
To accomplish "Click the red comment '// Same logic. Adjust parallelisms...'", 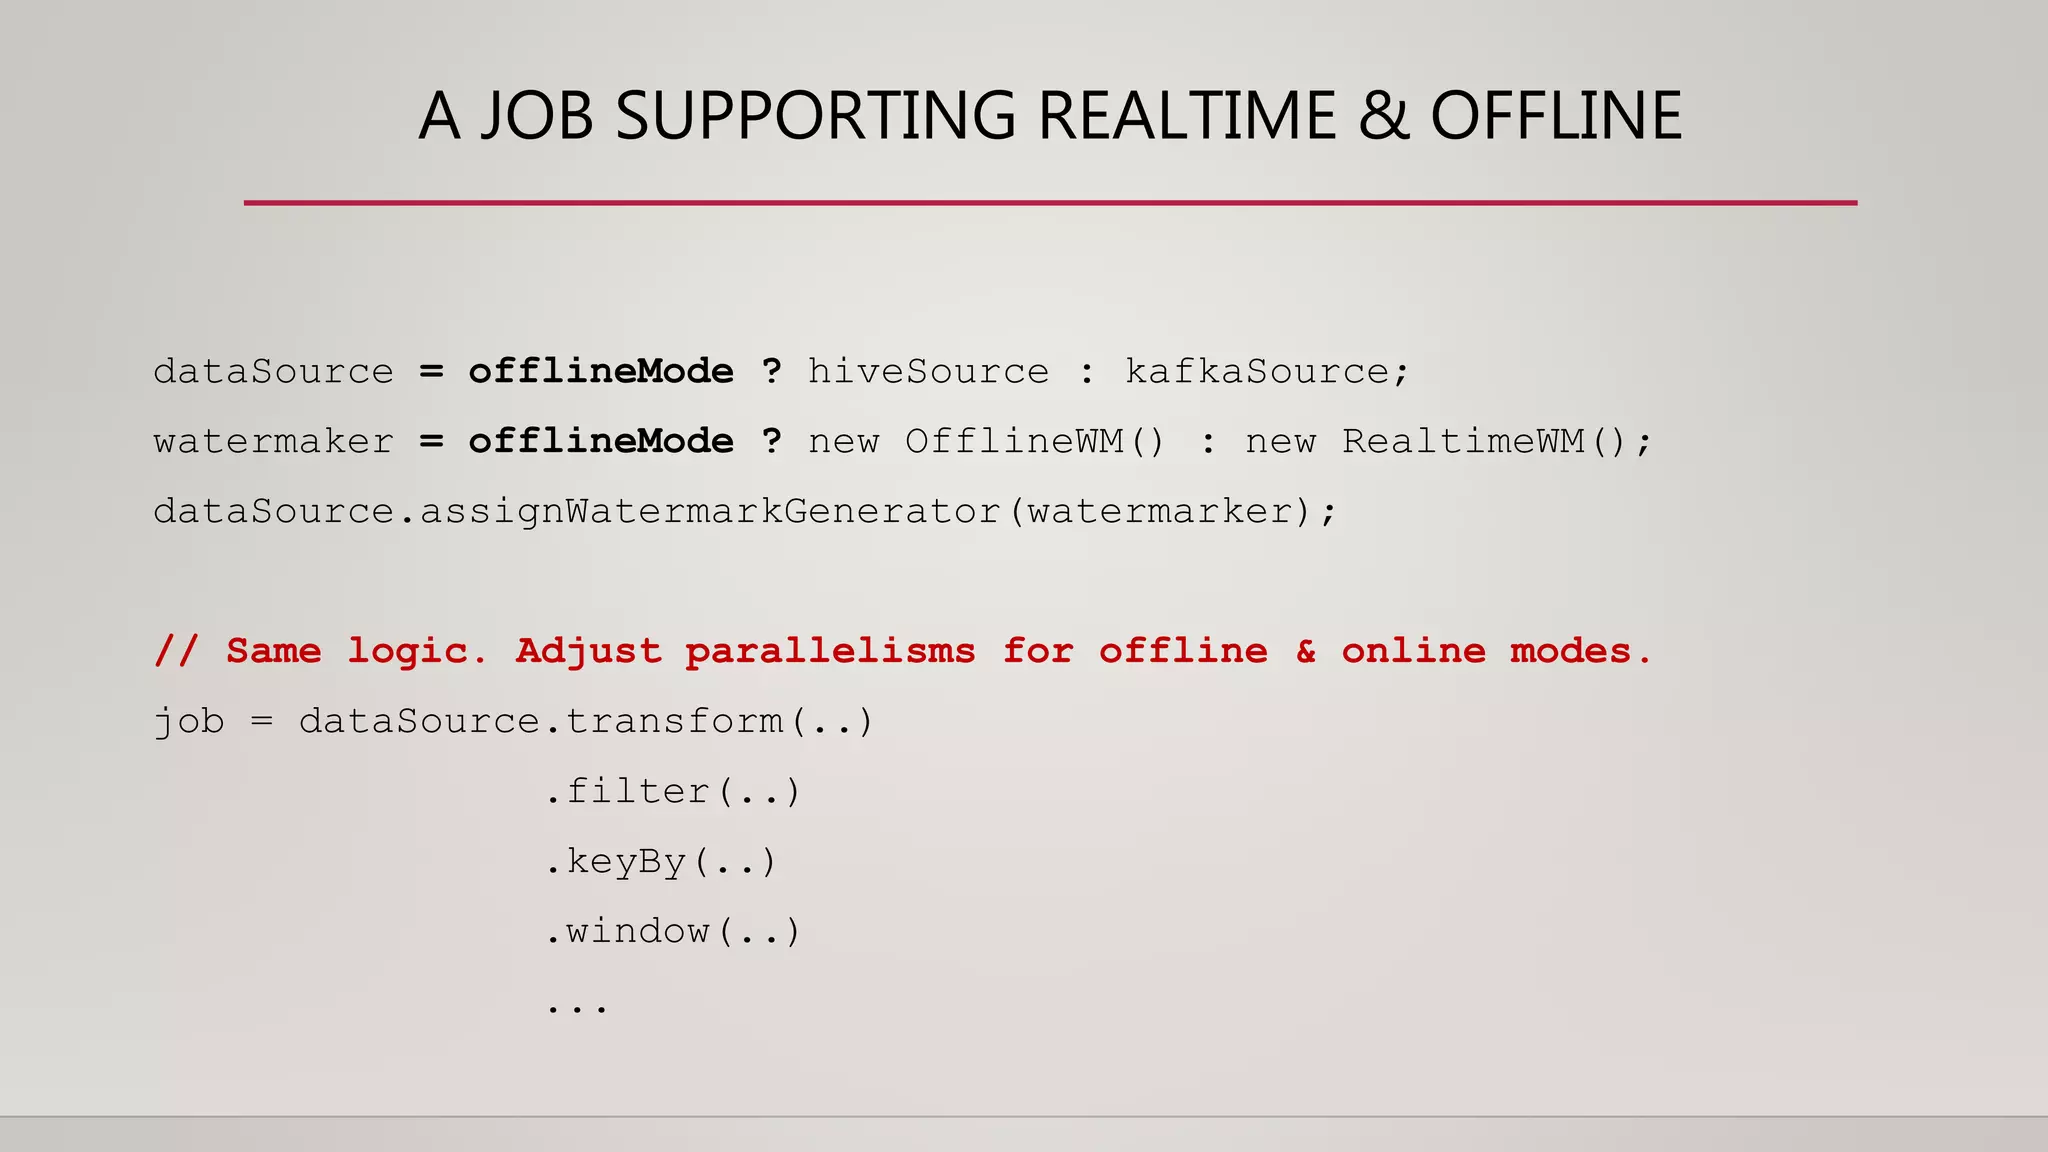I will [903, 651].
